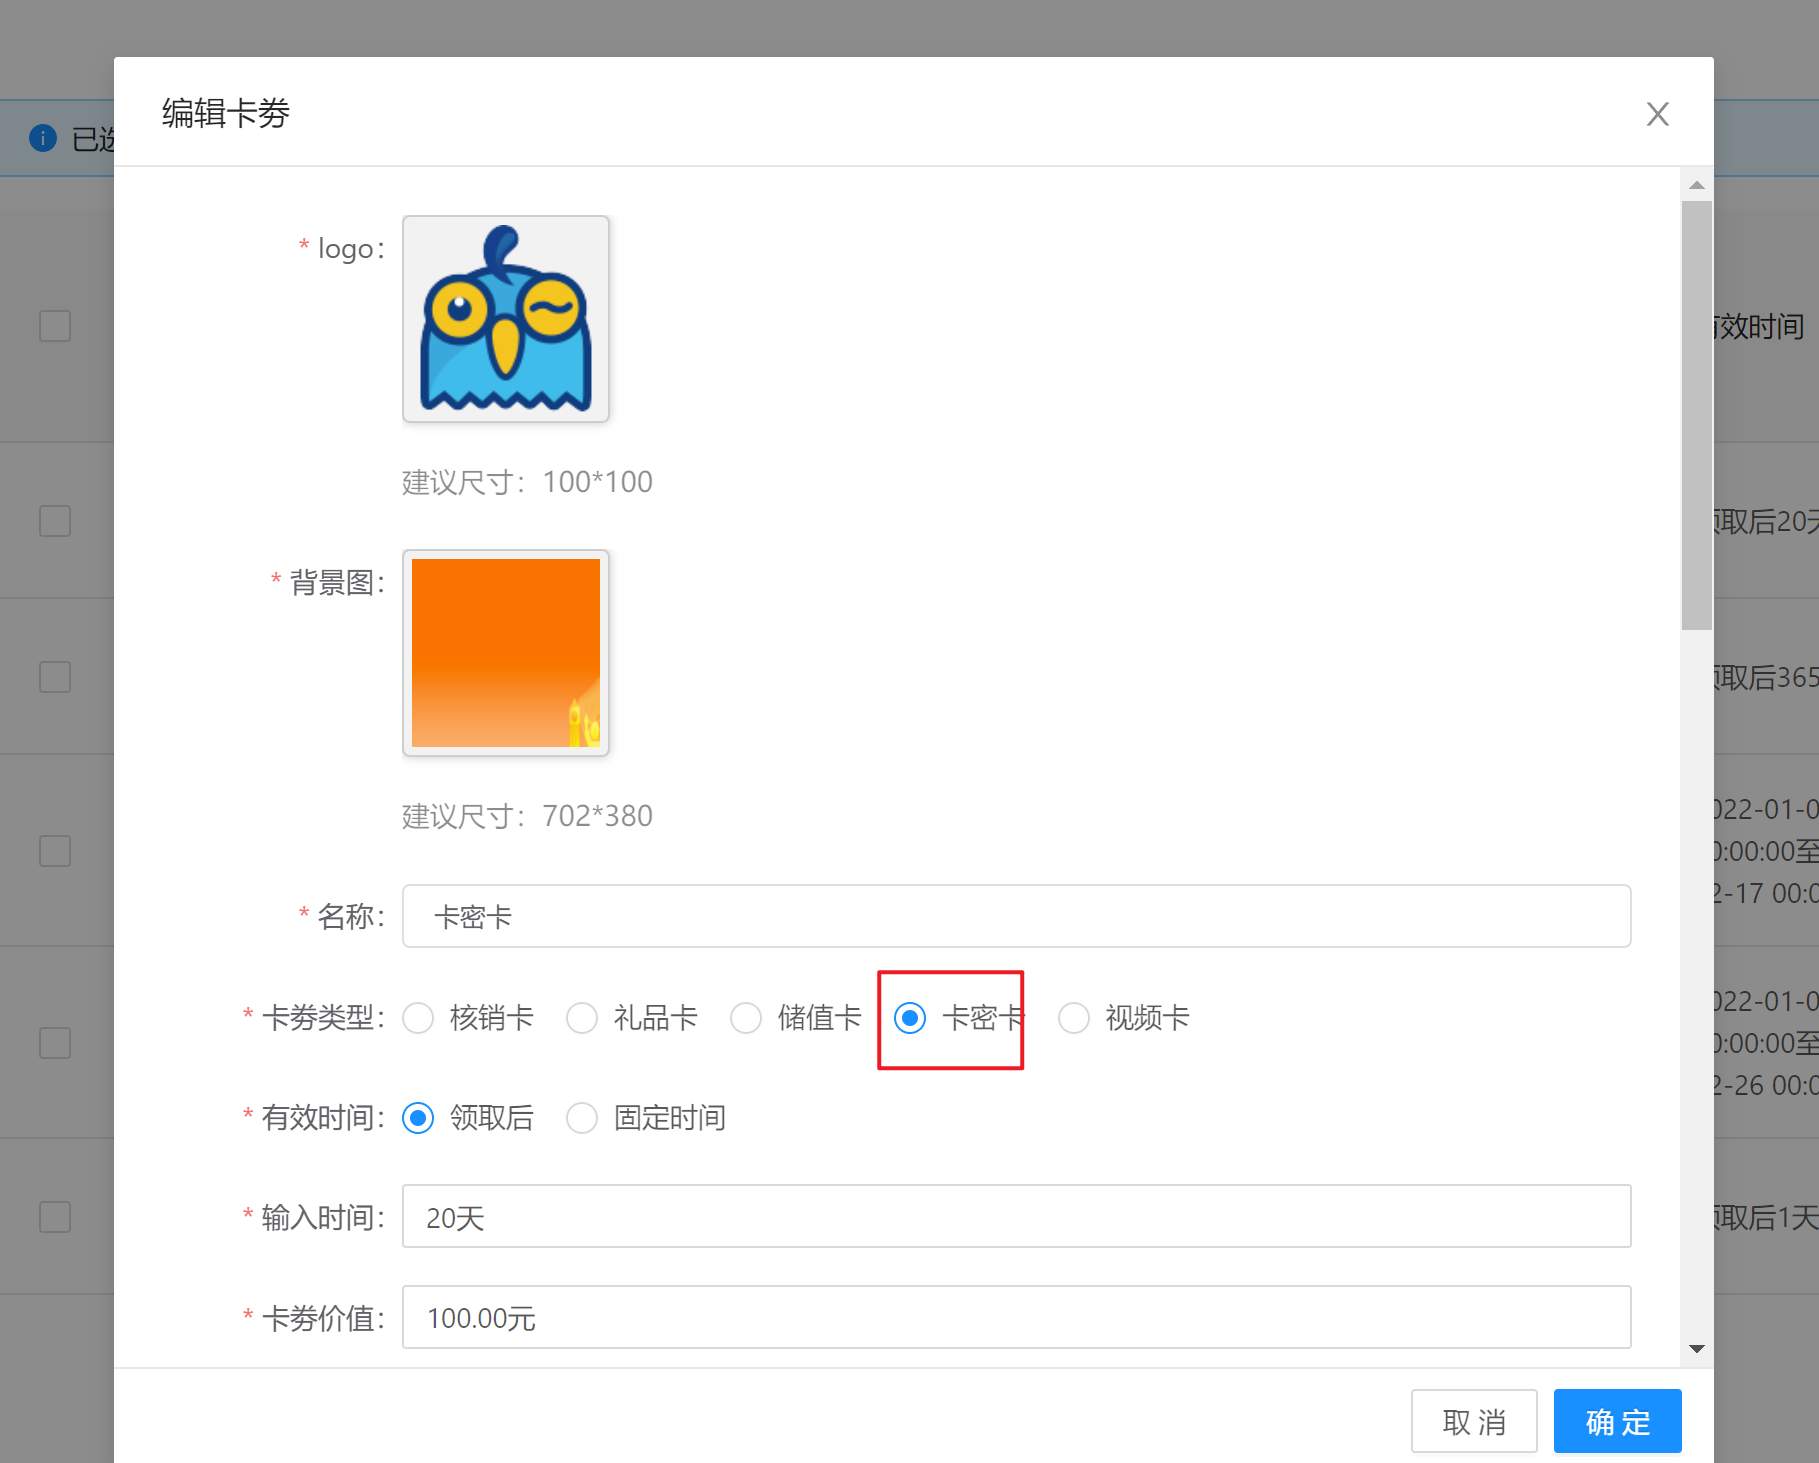The height and width of the screenshot is (1463, 1819).
Task: Click the blue info icon in banner
Action: pos(43,138)
